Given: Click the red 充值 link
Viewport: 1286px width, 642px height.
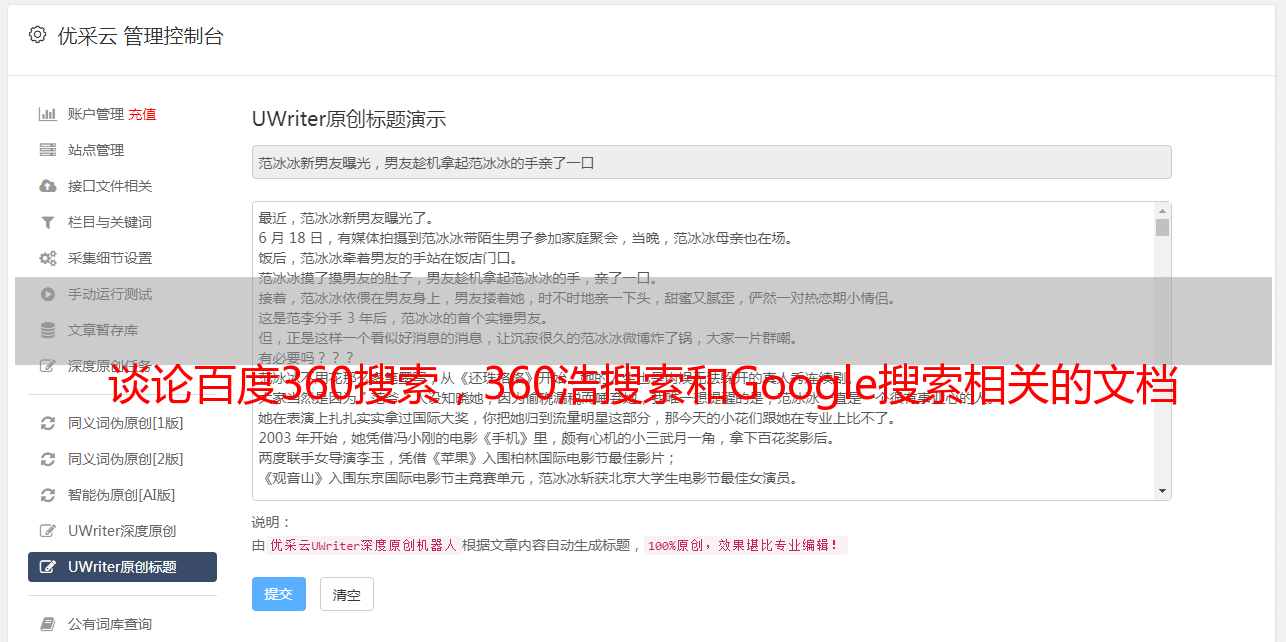Looking at the screenshot, I should (x=142, y=114).
